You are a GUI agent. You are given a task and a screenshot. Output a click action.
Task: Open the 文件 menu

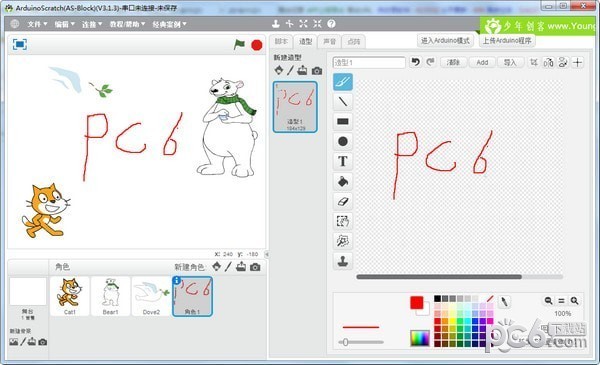pos(37,24)
